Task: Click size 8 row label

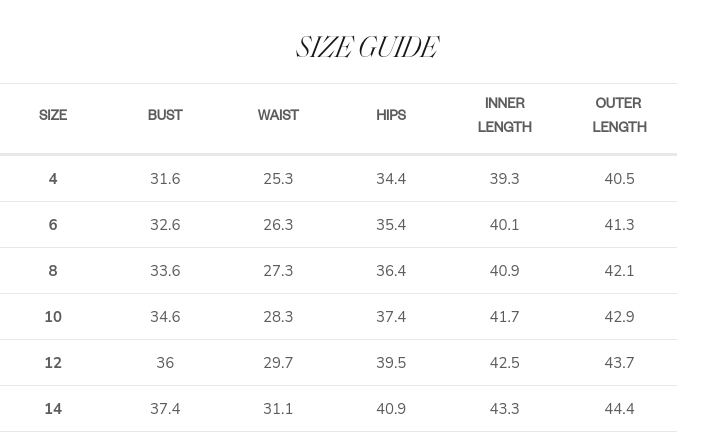Action: pyautogui.click(x=53, y=271)
